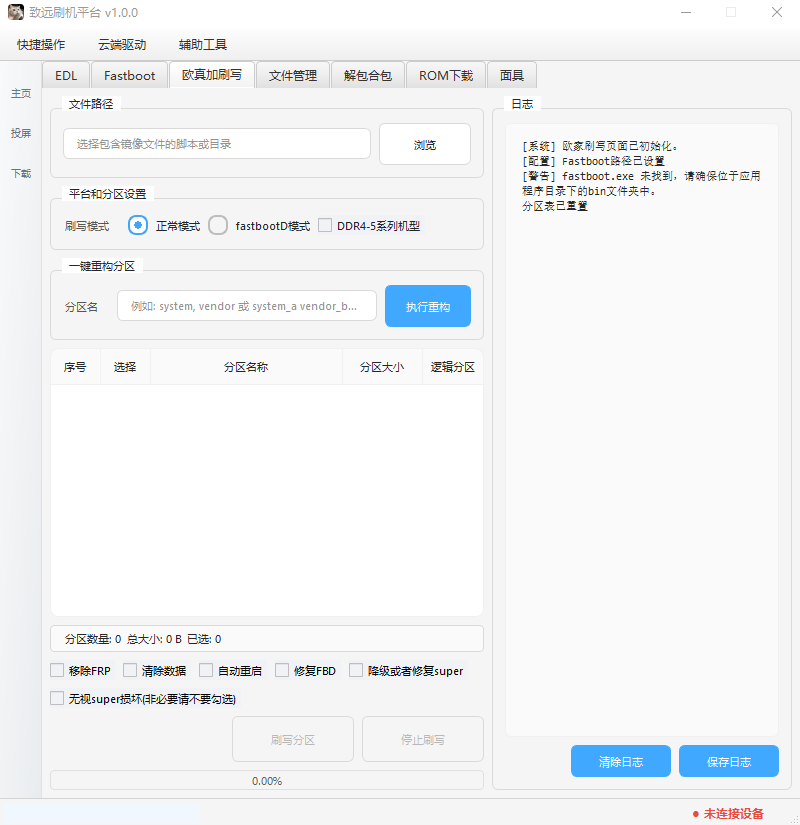Switch to the EDL tab
Screen dimensions: 800x825
66,75
